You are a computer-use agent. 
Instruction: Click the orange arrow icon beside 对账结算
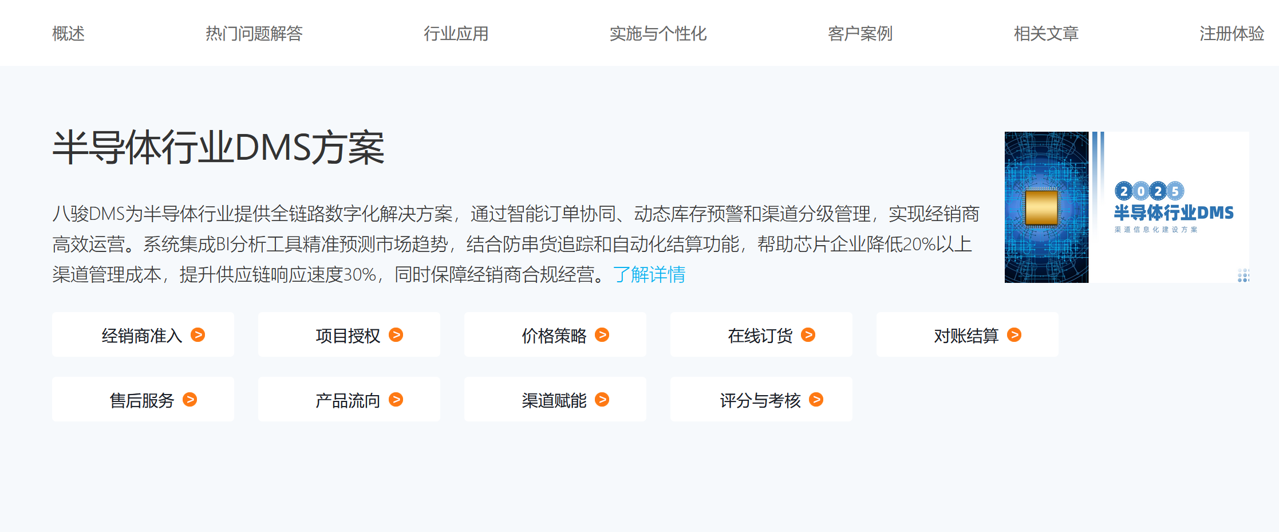pyautogui.click(x=1014, y=335)
